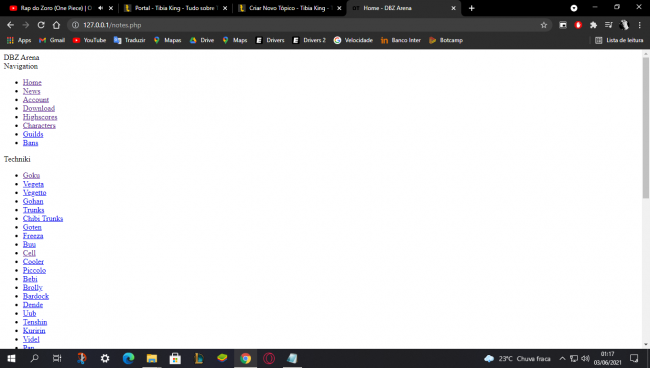Mute the Rap do Zoro tab audio
This screenshot has height=368, width=650.
pos(100,8)
